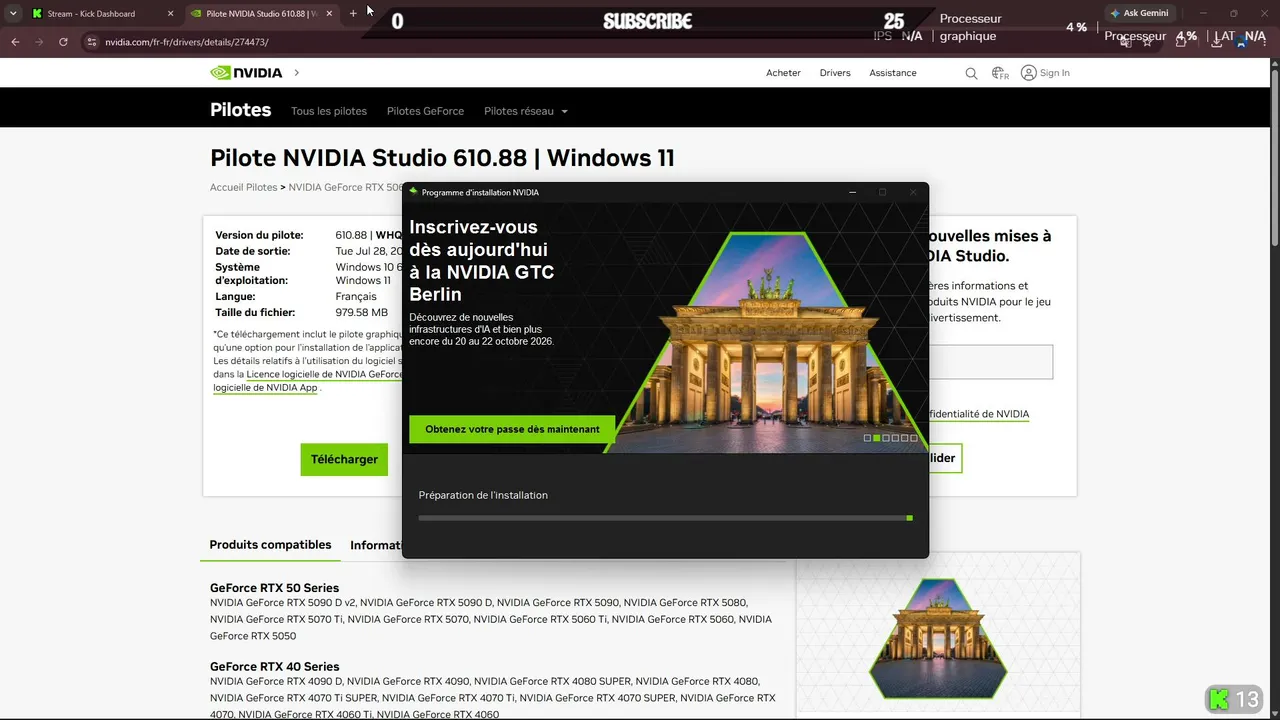Click the Version du pilote label
This screenshot has width=1280, height=720.
click(261, 236)
